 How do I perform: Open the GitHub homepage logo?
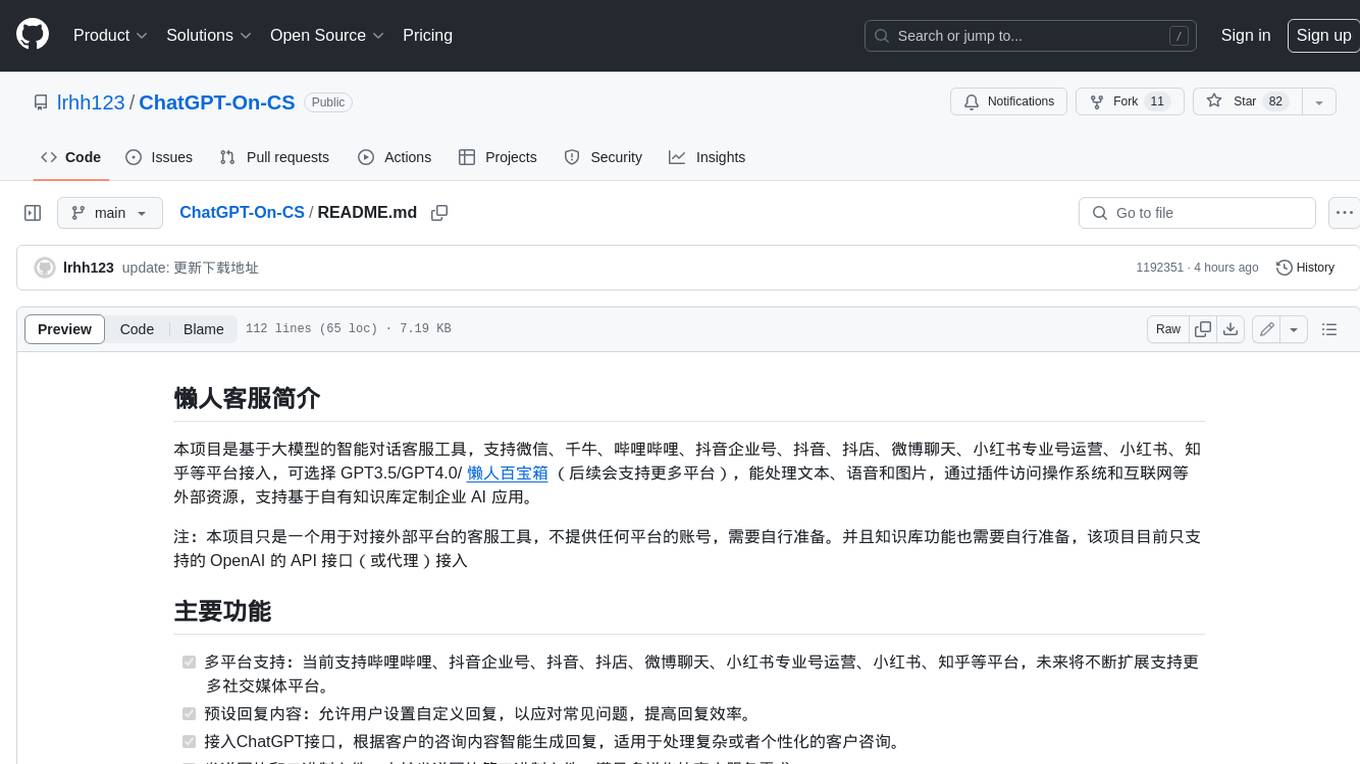(32, 35)
